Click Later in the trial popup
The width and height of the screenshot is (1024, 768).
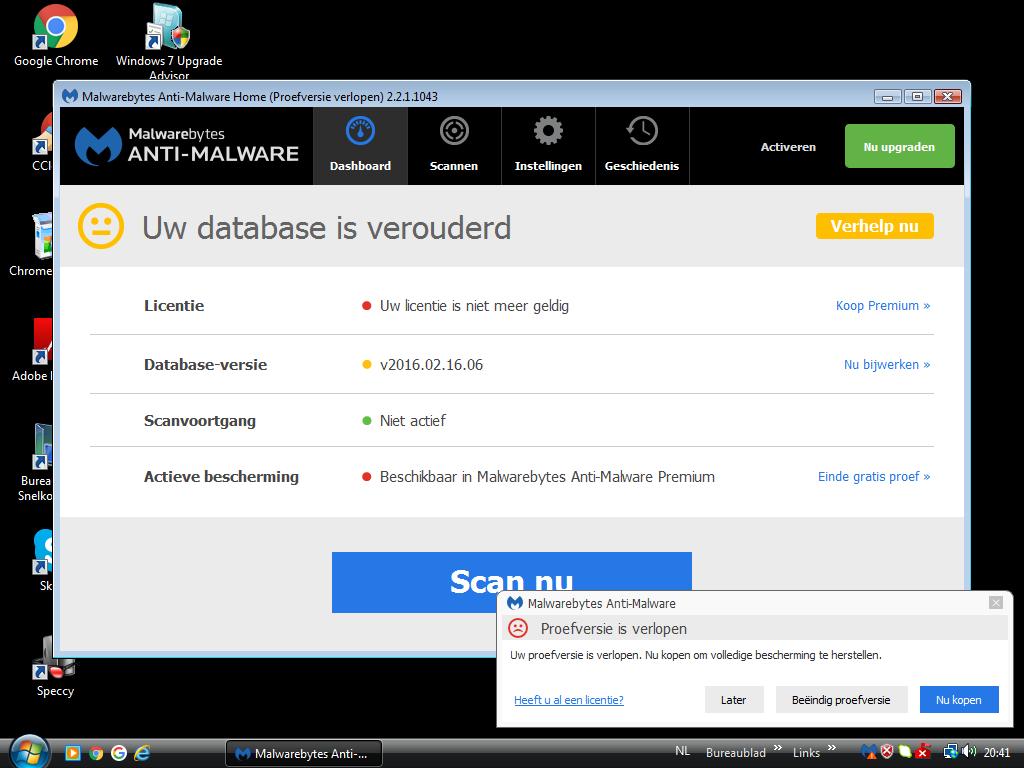(733, 699)
